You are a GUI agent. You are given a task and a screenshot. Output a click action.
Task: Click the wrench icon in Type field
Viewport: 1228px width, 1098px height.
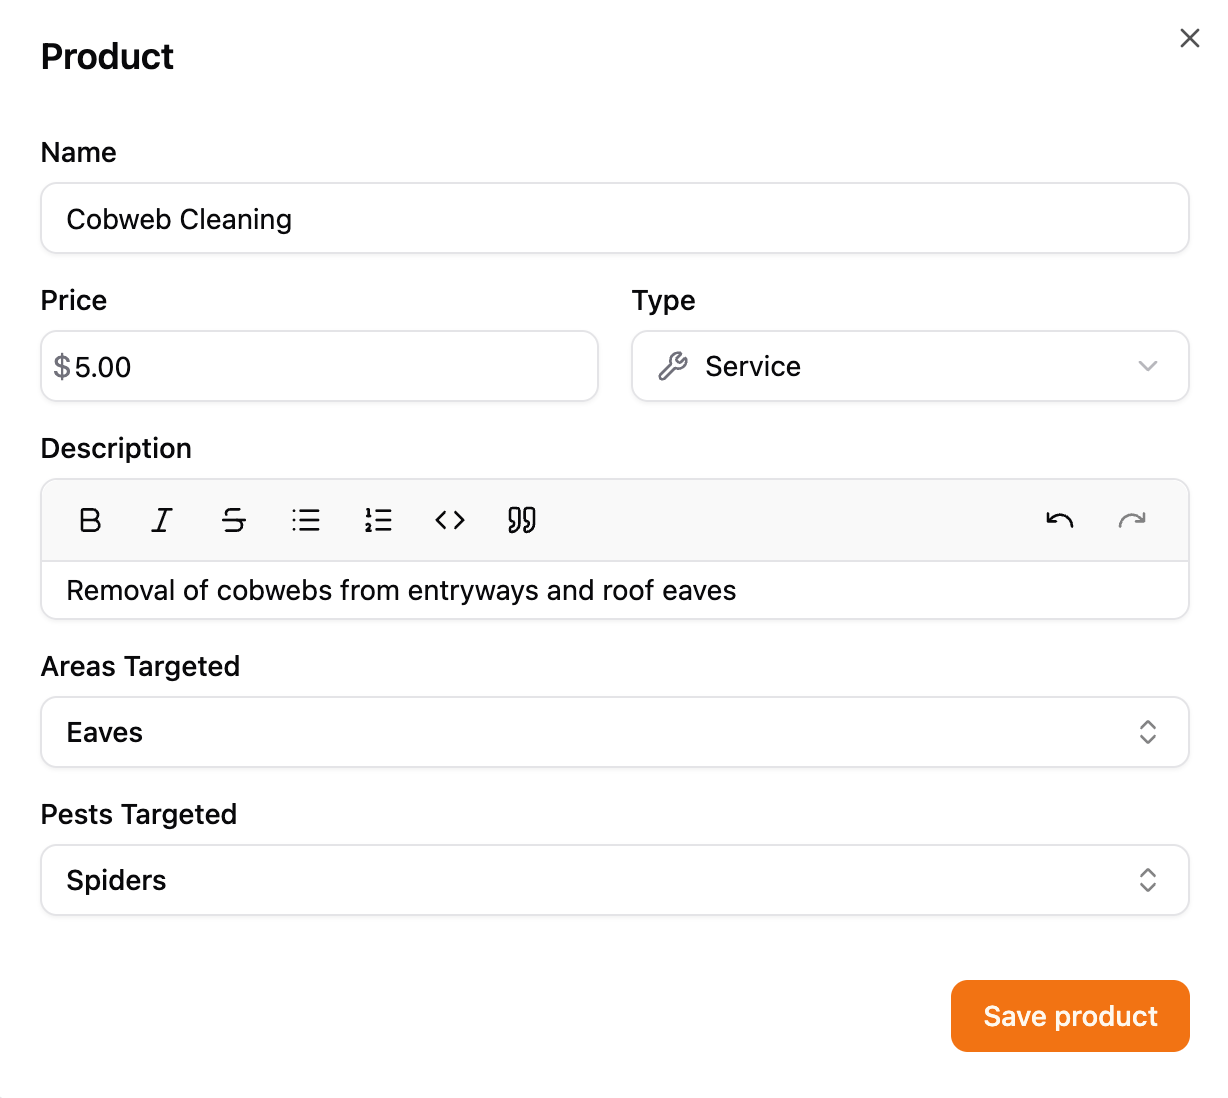tap(673, 366)
